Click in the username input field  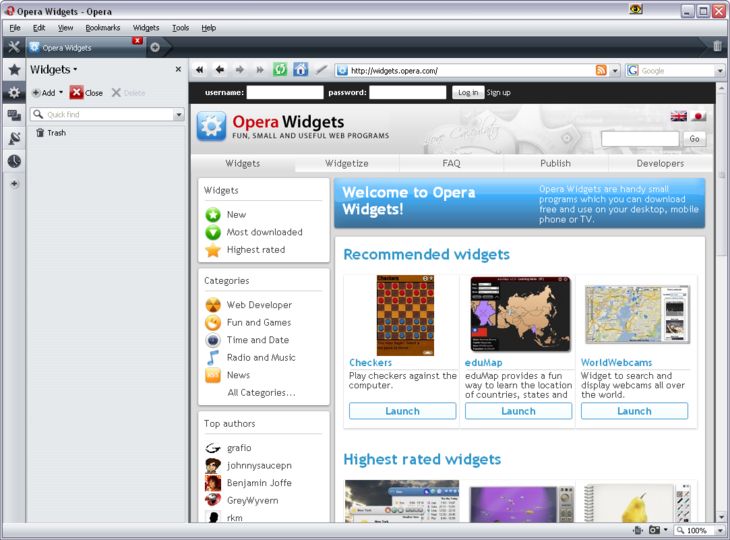285,93
